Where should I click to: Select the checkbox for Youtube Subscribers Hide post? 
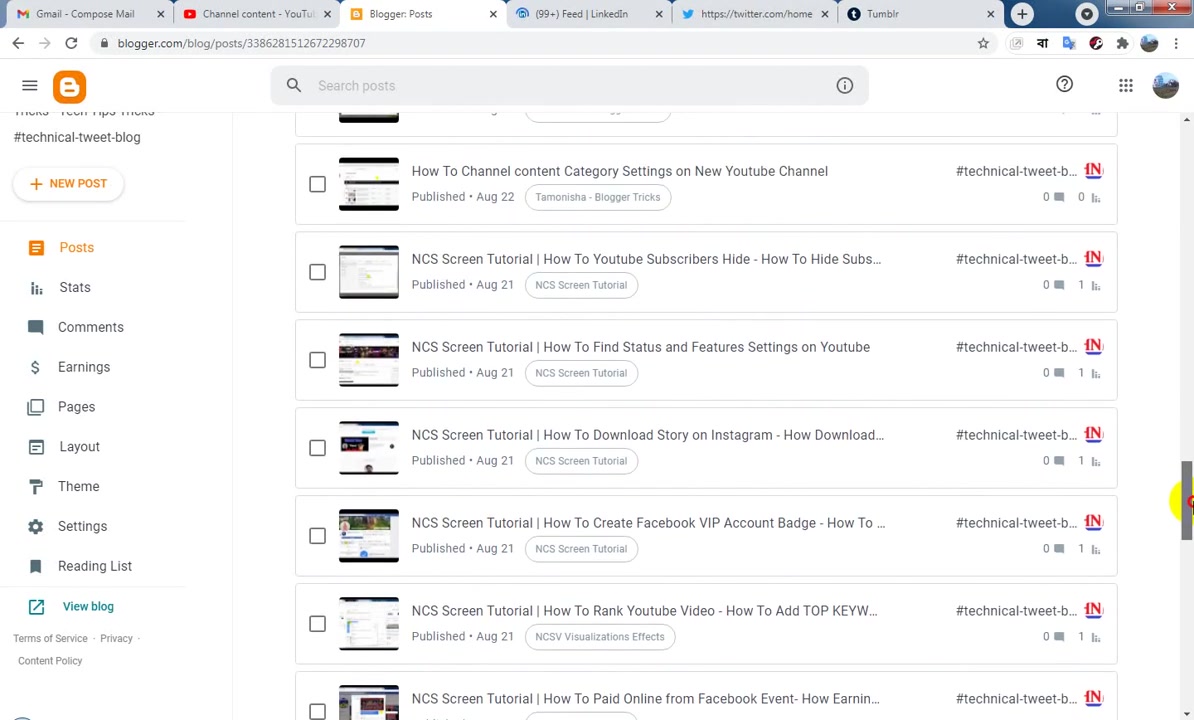pyautogui.click(x=318, y=272)
